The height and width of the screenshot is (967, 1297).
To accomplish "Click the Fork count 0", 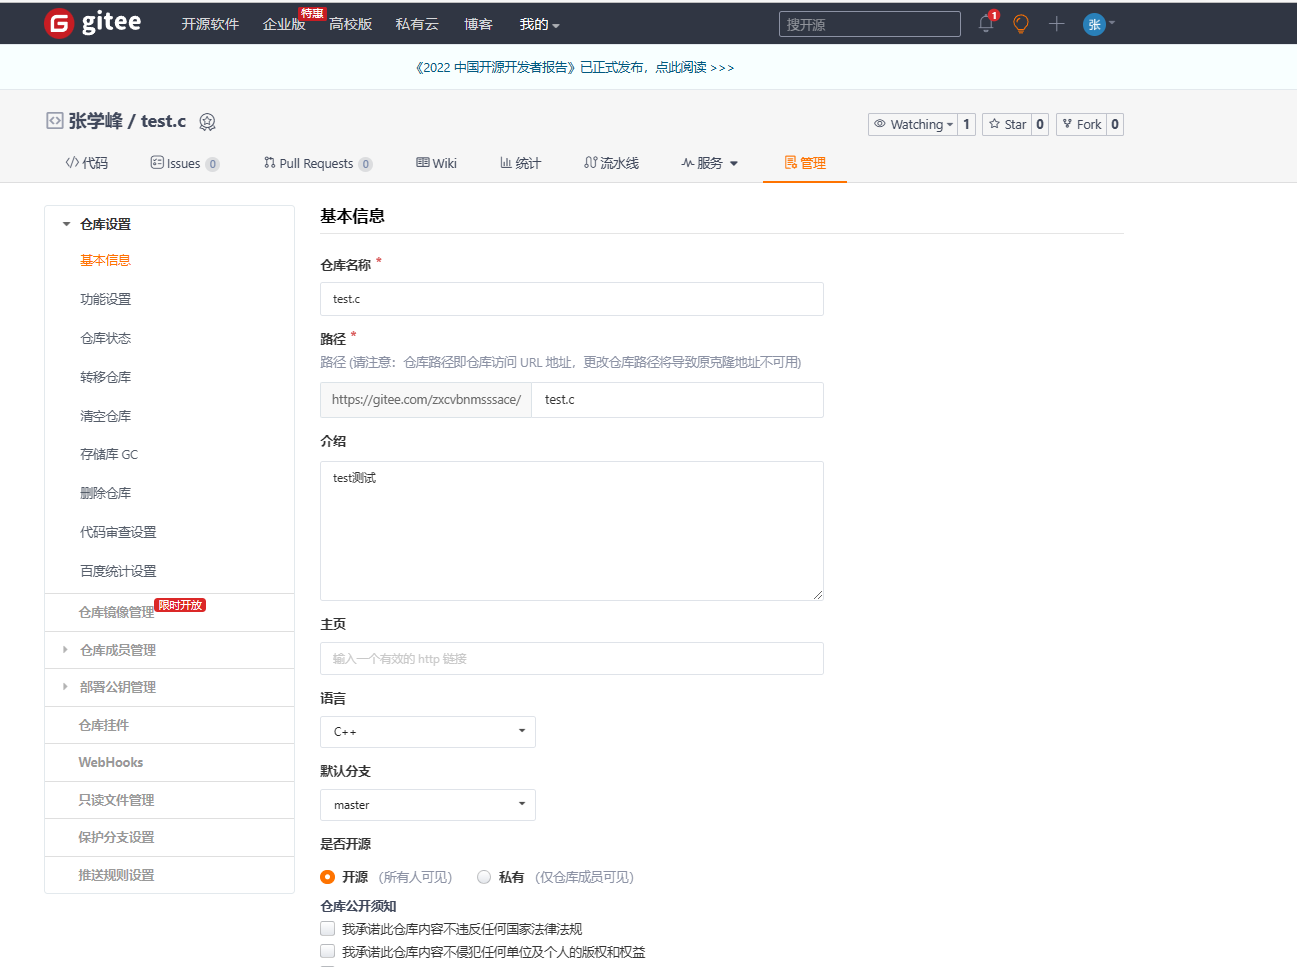I will [x=1115, y=124].
